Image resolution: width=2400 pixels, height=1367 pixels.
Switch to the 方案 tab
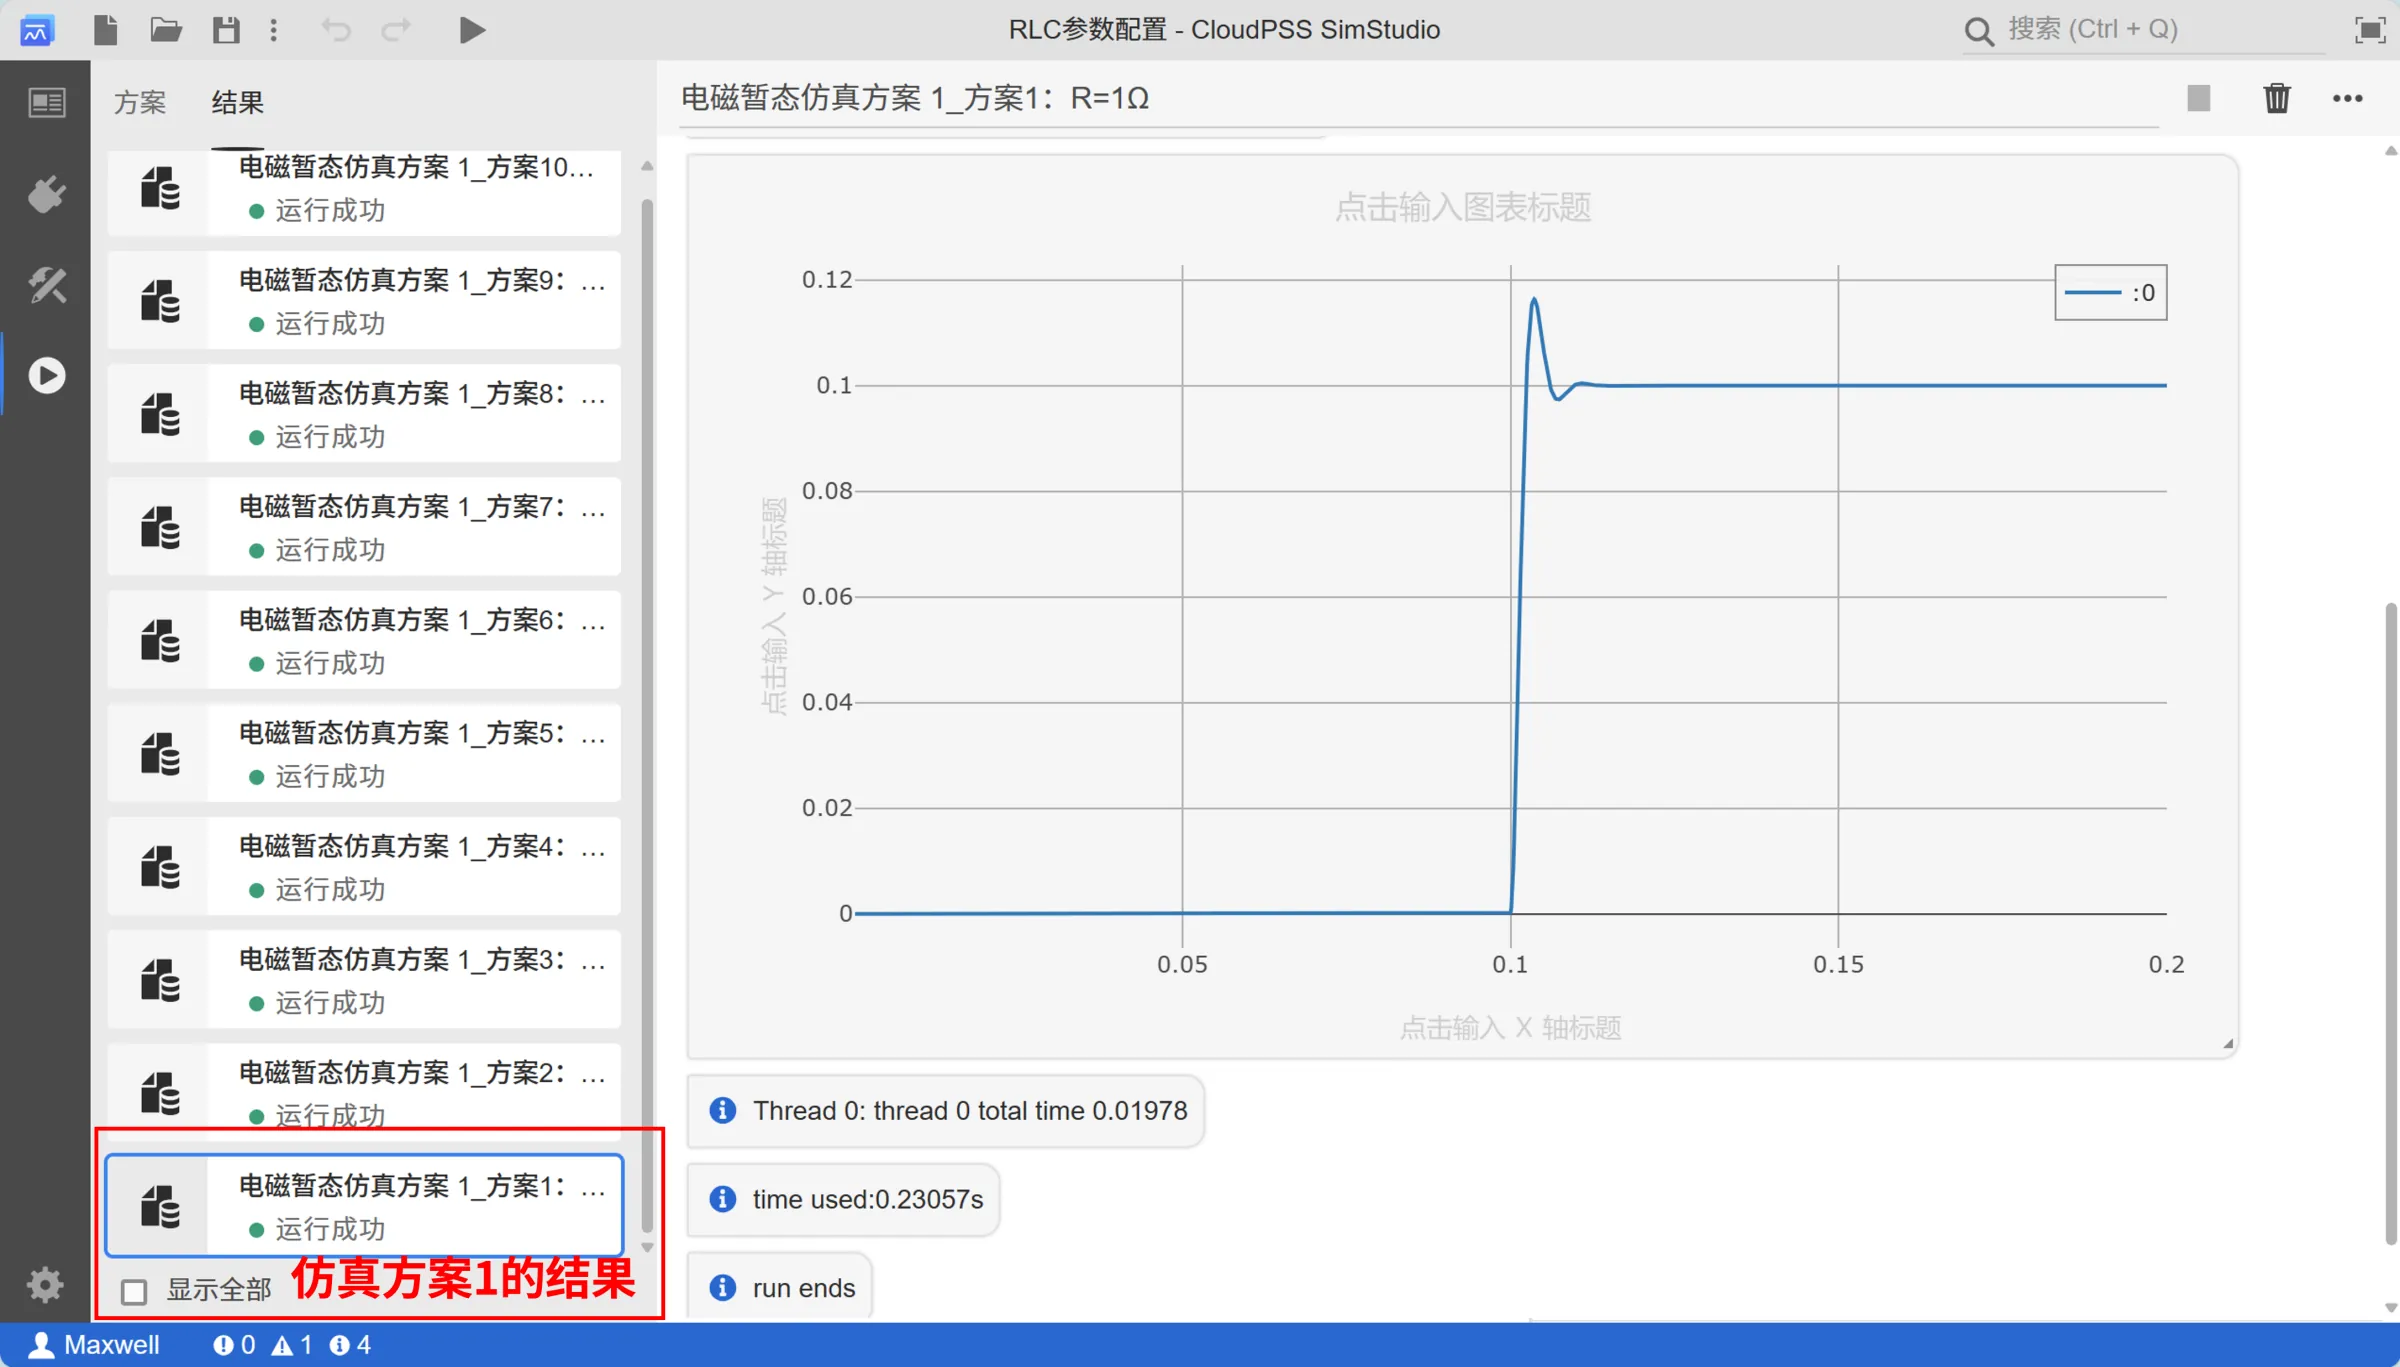point(140,102)
